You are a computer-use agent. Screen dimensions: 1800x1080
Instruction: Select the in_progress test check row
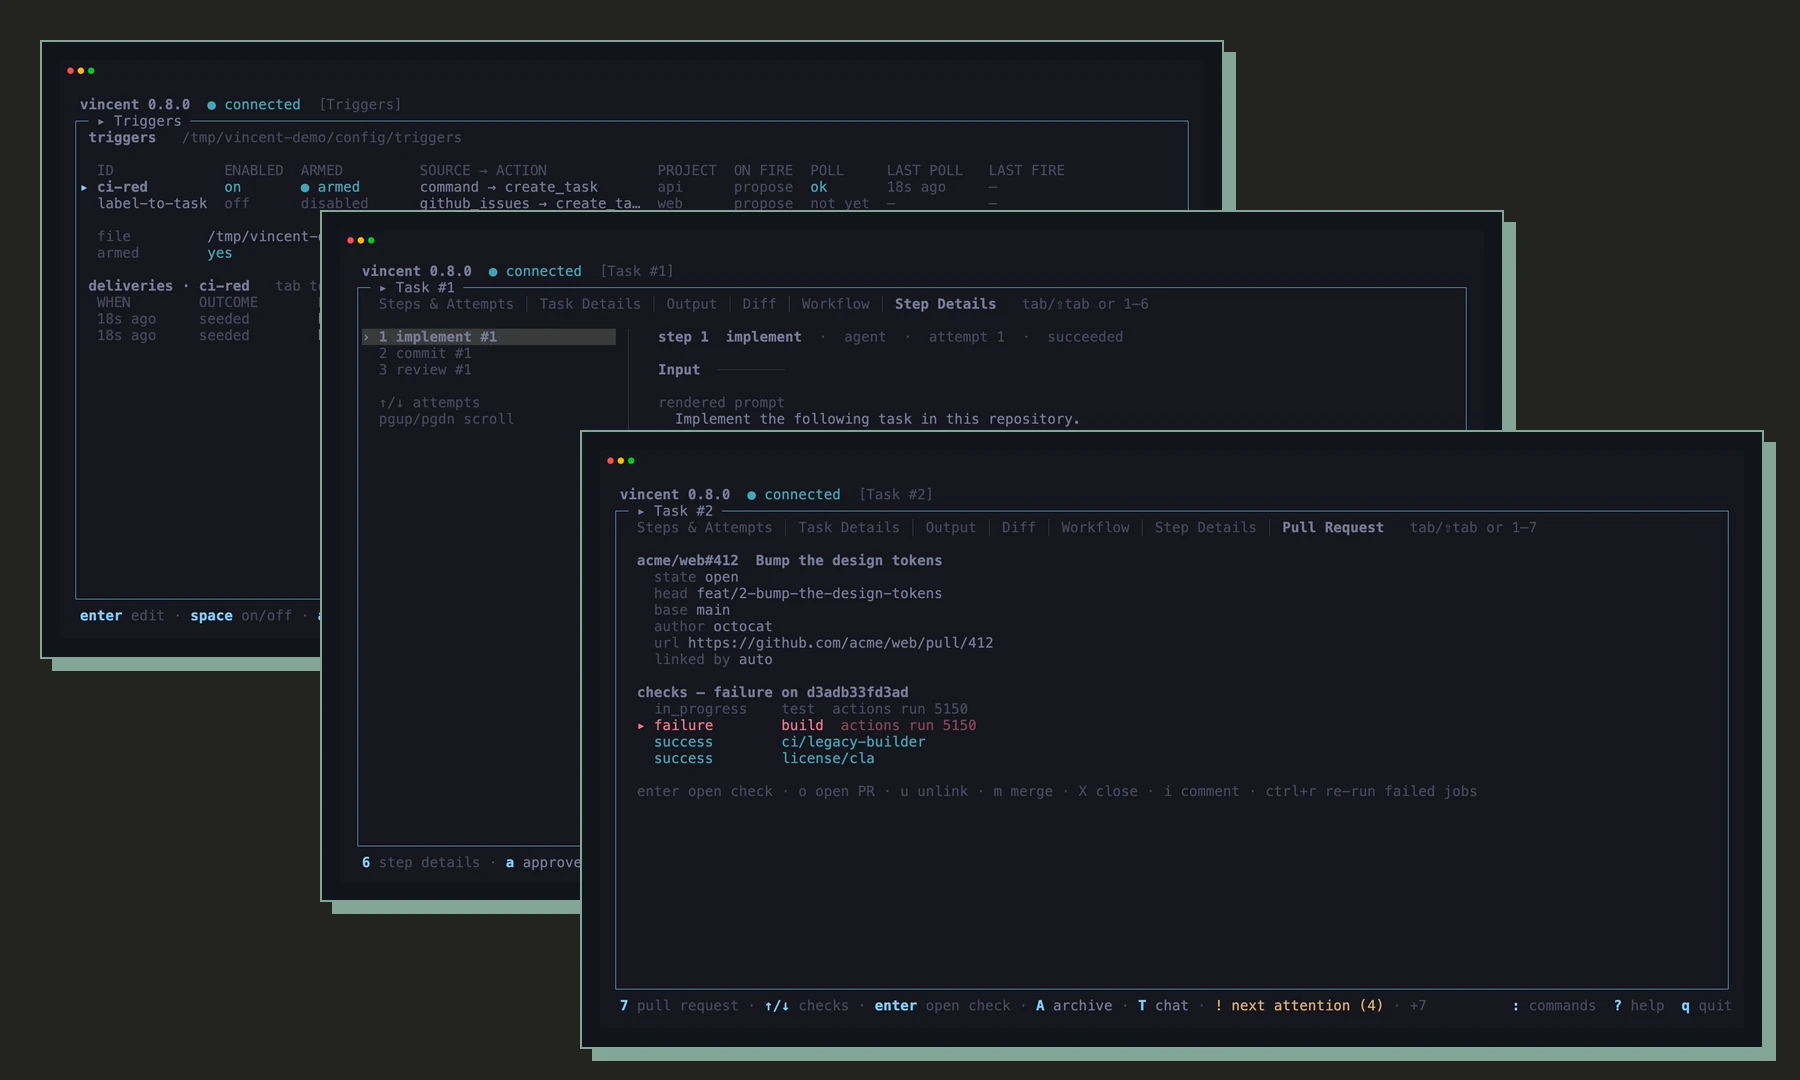coord(811,709)
